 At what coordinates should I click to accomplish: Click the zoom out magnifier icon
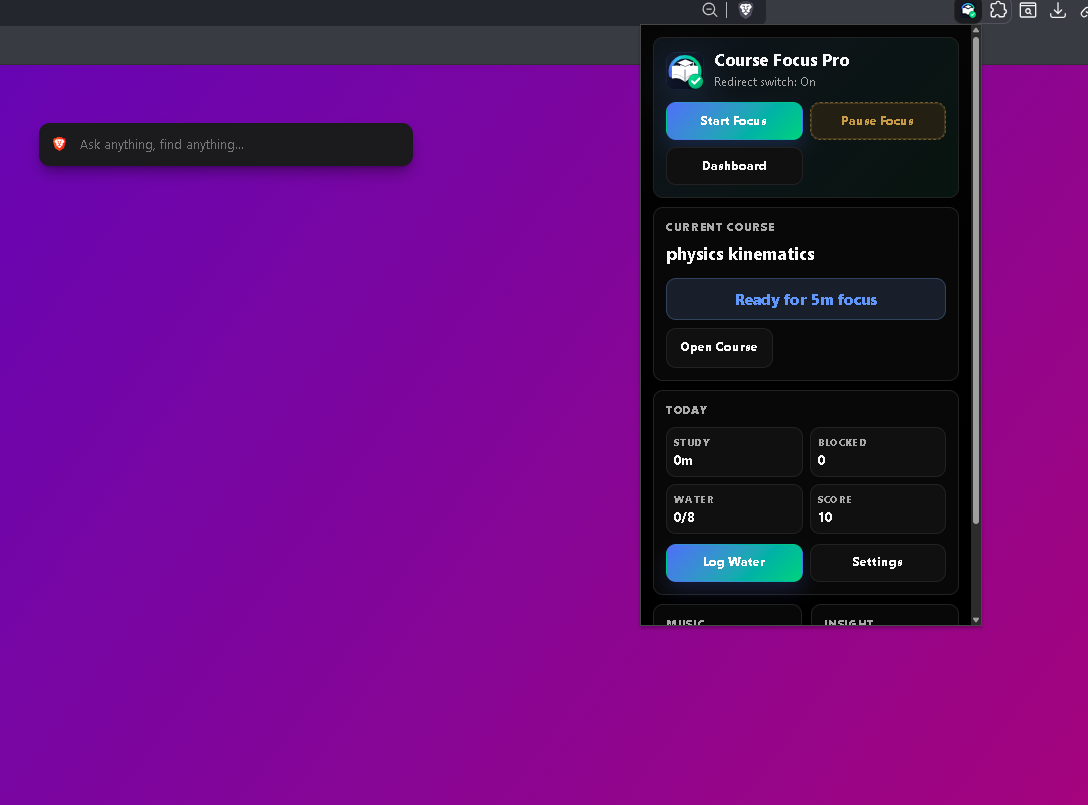[709, 10]
